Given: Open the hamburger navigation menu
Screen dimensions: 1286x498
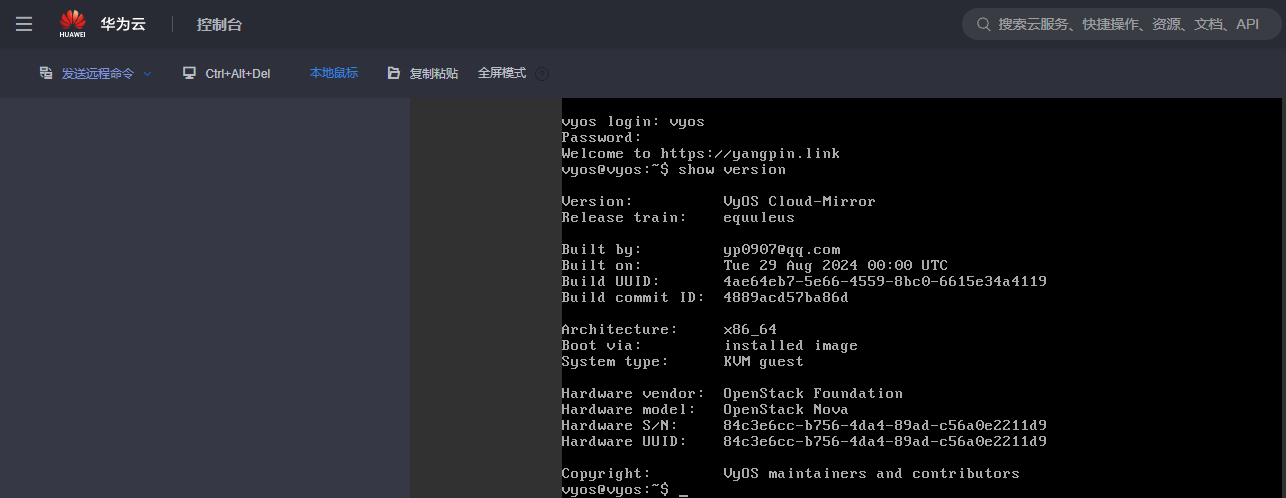Looking at the screenshot, I should click(24, 24).
